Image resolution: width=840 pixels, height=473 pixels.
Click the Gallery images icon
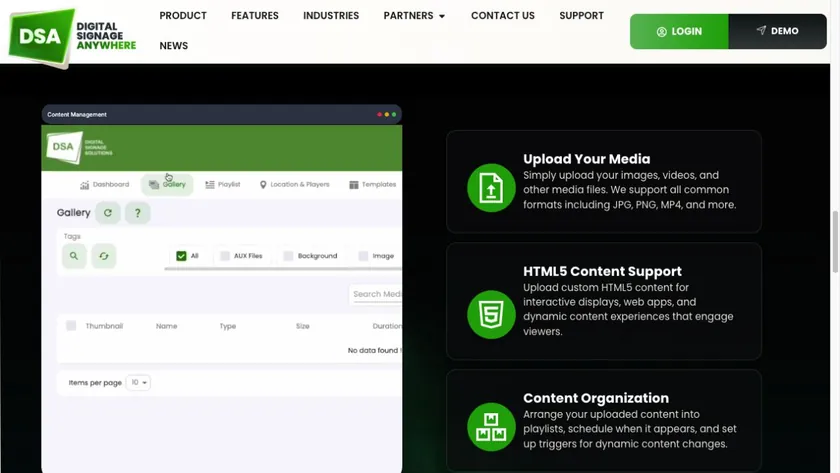pyautogui.click(x=154, y=185)
